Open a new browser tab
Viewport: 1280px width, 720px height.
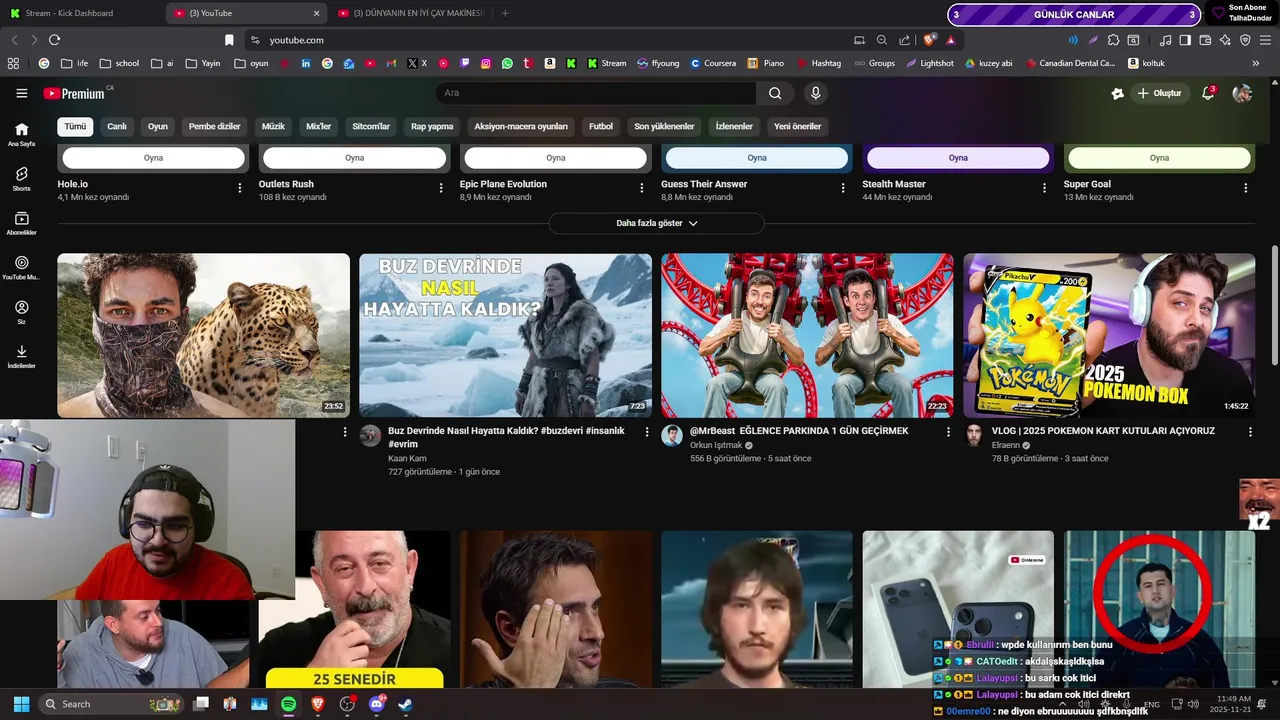504,13
